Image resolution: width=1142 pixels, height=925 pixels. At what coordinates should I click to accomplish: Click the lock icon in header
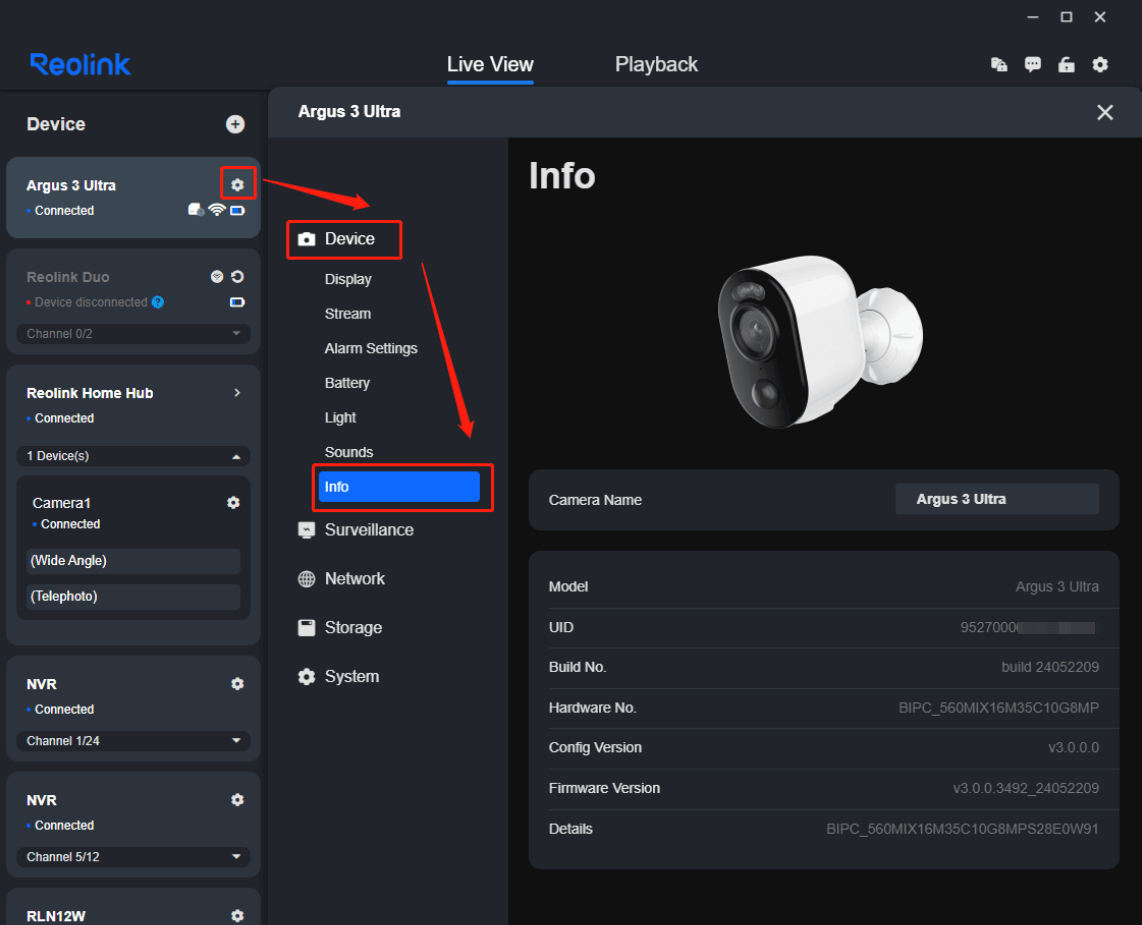pyautogui.click(x=1066, y=65)
